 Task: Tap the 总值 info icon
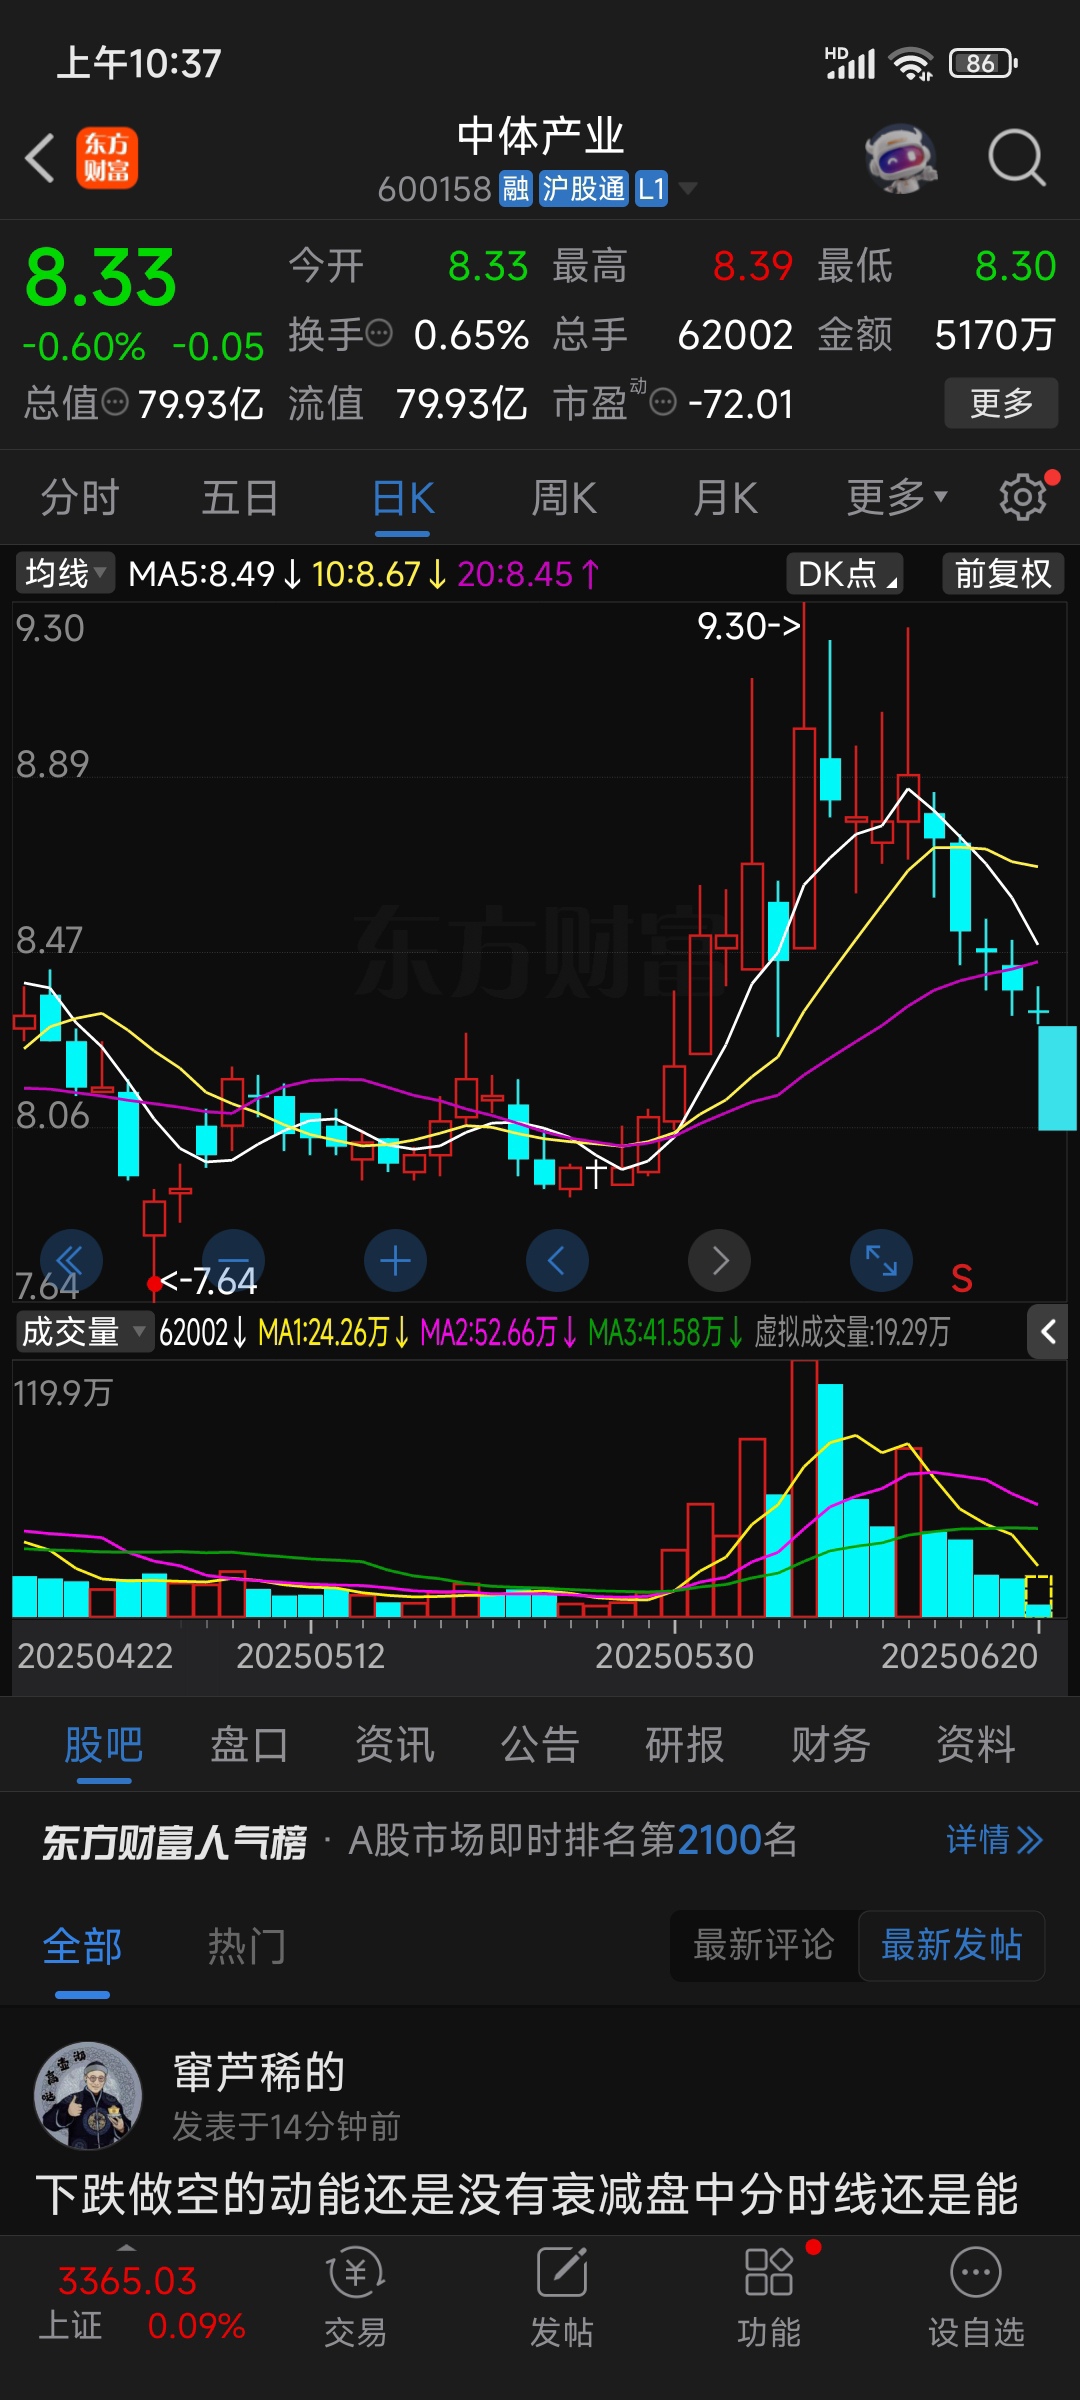[116, 402]
